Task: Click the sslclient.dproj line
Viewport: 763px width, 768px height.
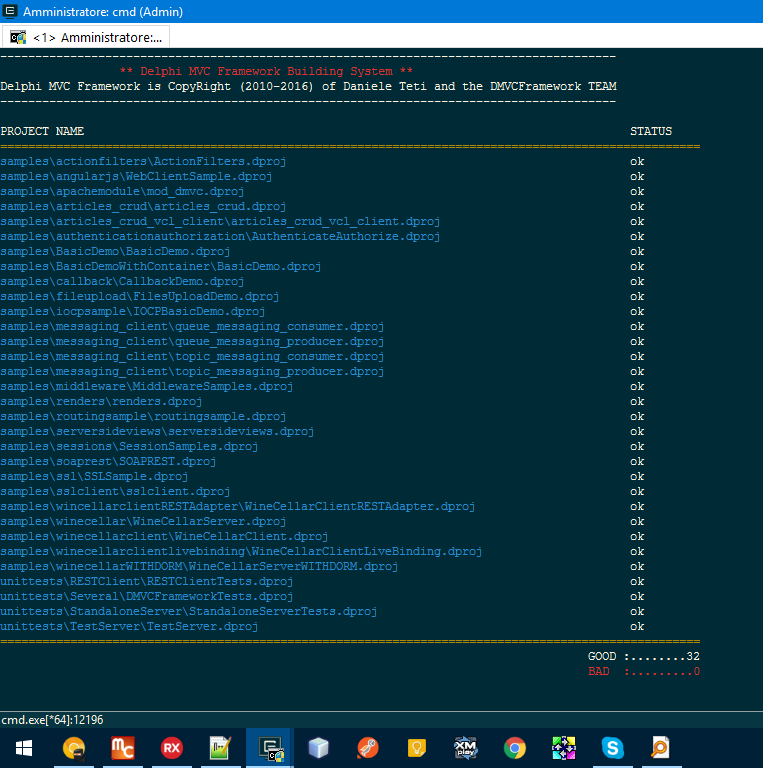Action: 115,492
